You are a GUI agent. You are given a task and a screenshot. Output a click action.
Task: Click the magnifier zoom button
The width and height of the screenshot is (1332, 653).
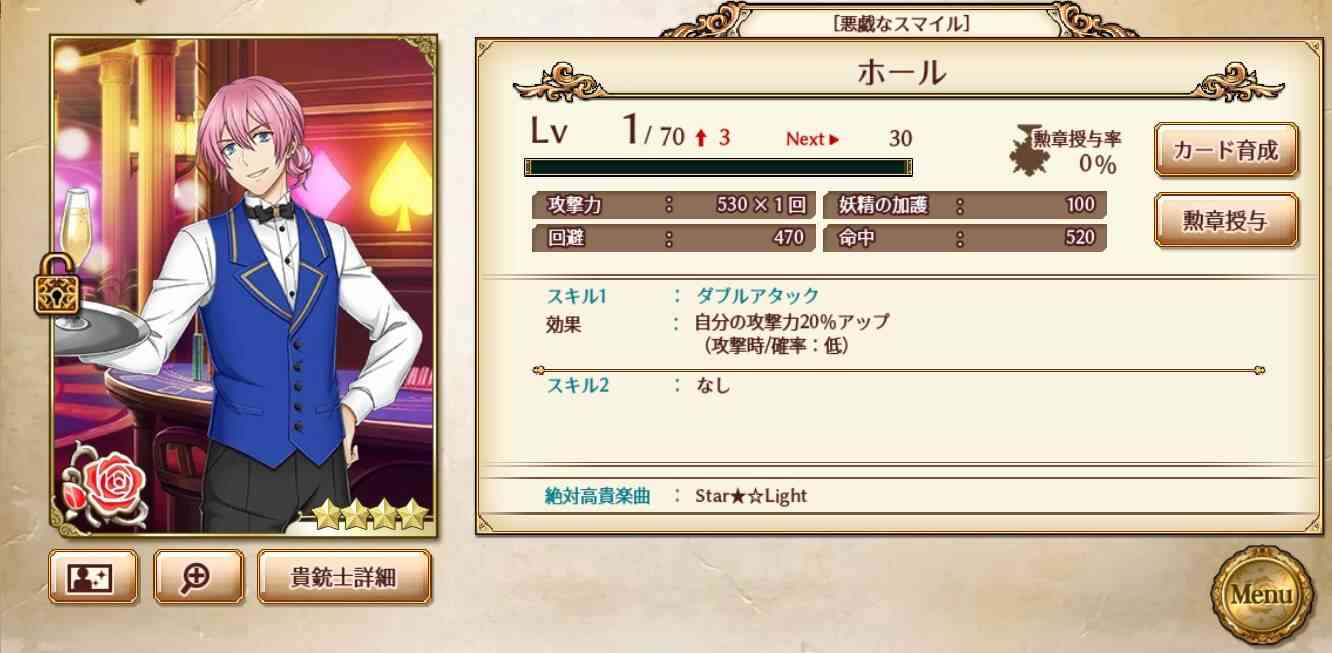[198, 577]
